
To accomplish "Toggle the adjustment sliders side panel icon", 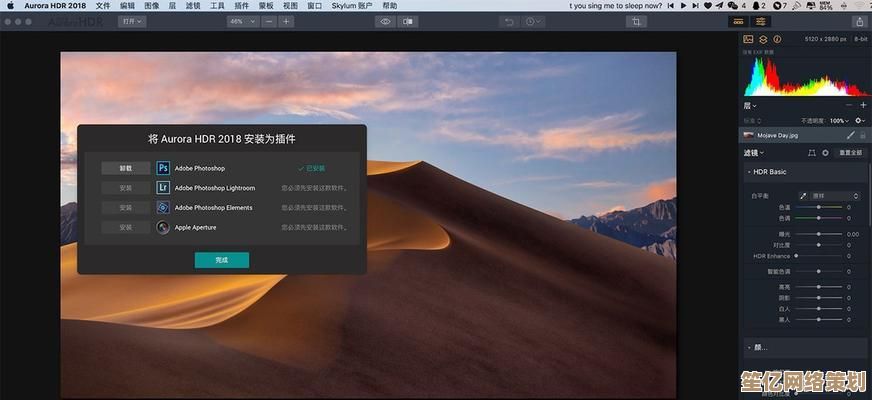I will click(x=760, y=22).
